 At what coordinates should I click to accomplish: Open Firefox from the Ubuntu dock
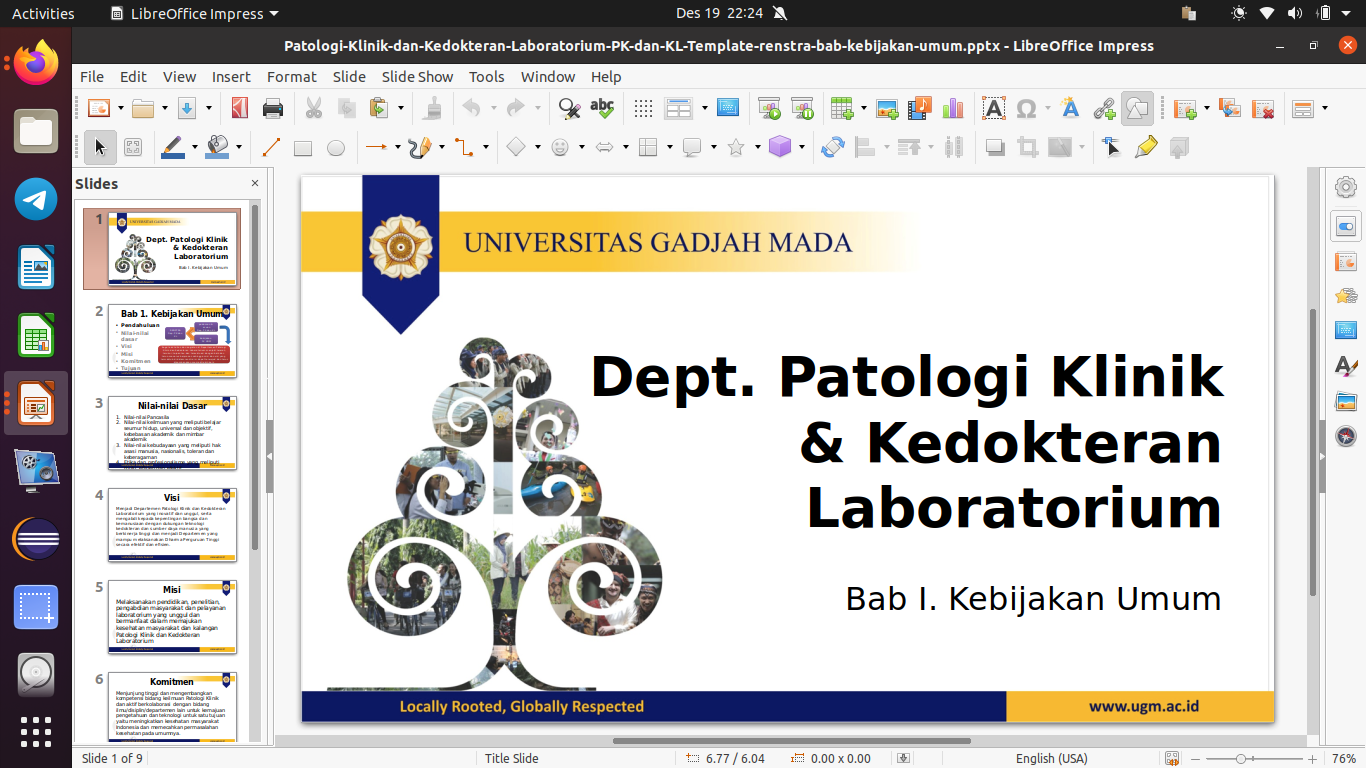[x=36, y=62]
